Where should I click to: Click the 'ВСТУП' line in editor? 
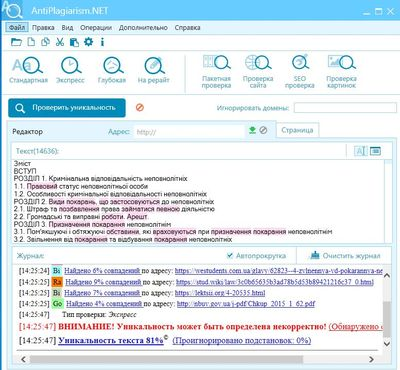pyautogui.click(x=25, y=171)
